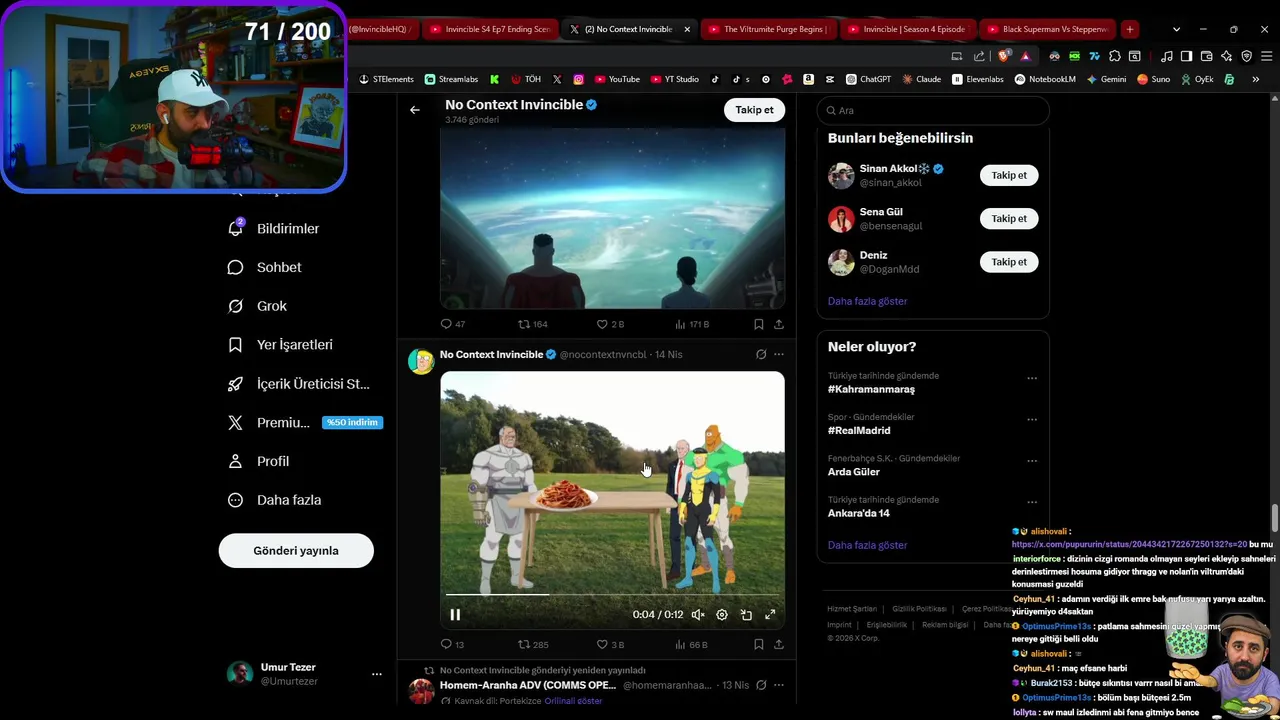View analytics showing 171 B views
1280x720 pixels.
click(692, 324)
